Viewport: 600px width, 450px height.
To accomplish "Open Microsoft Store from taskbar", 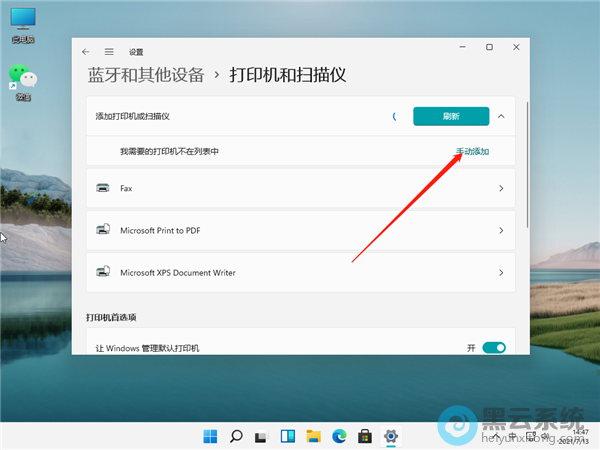I will coord(365,436).
